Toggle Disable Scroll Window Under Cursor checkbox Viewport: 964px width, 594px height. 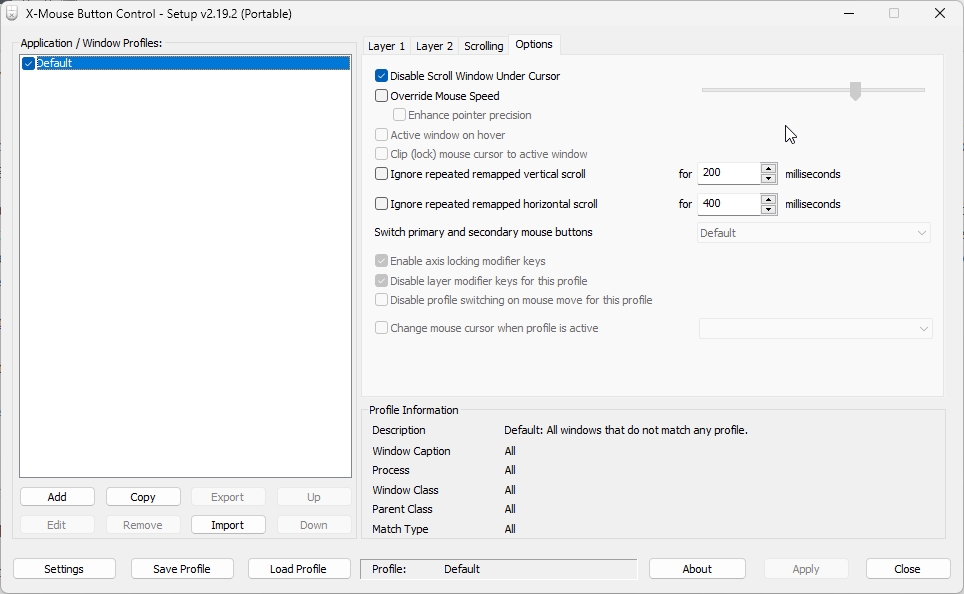(381, 76)
